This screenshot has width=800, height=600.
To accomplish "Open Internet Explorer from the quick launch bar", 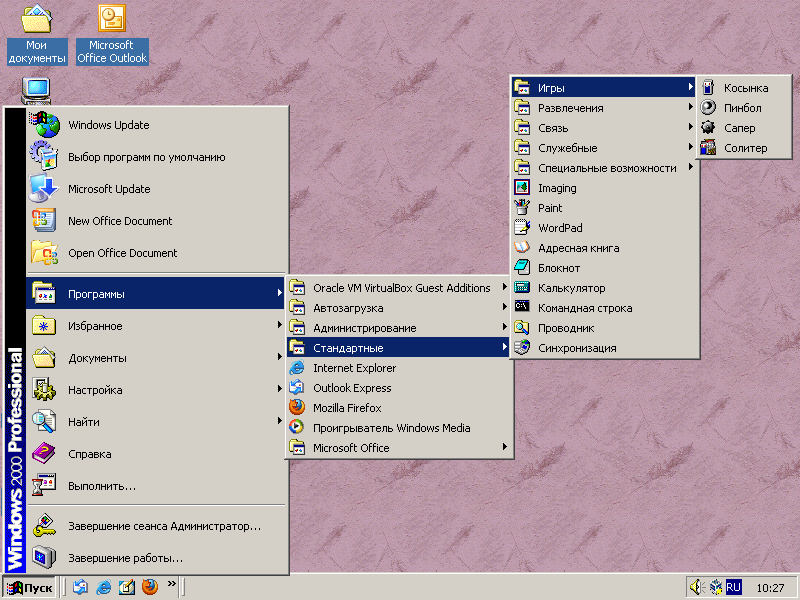I will [x=104, y=587].
